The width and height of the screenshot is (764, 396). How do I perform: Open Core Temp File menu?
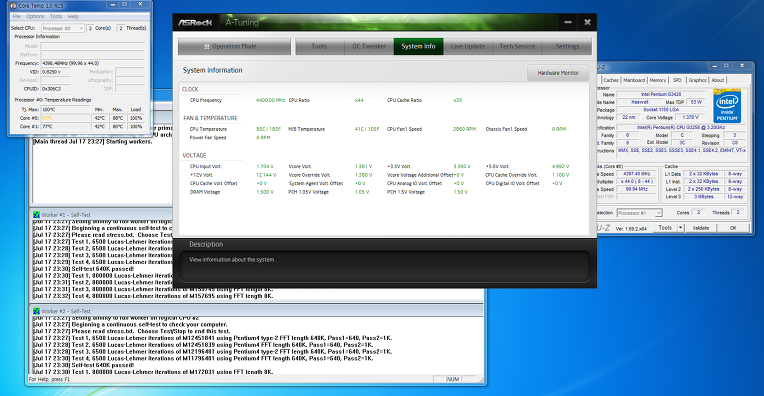[17, 16]
